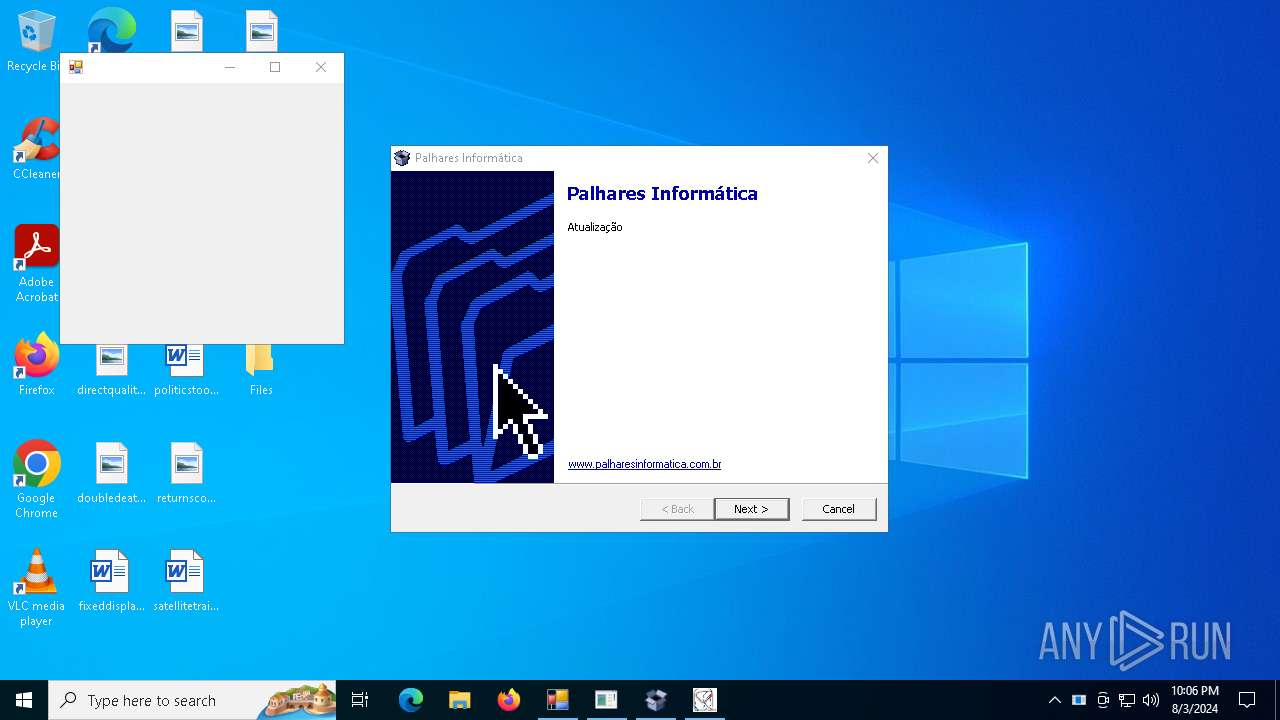Maximize the blank gray form window

[x=275, y=67]
